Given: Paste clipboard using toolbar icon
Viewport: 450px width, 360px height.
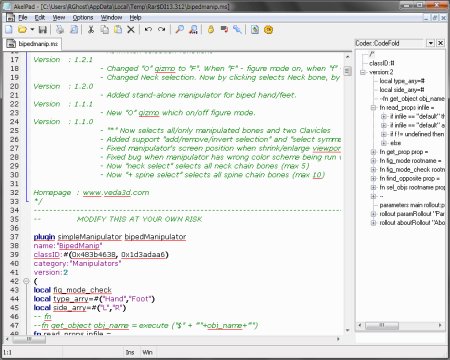Looking at the screenshot, I should (x=118, y=30).
